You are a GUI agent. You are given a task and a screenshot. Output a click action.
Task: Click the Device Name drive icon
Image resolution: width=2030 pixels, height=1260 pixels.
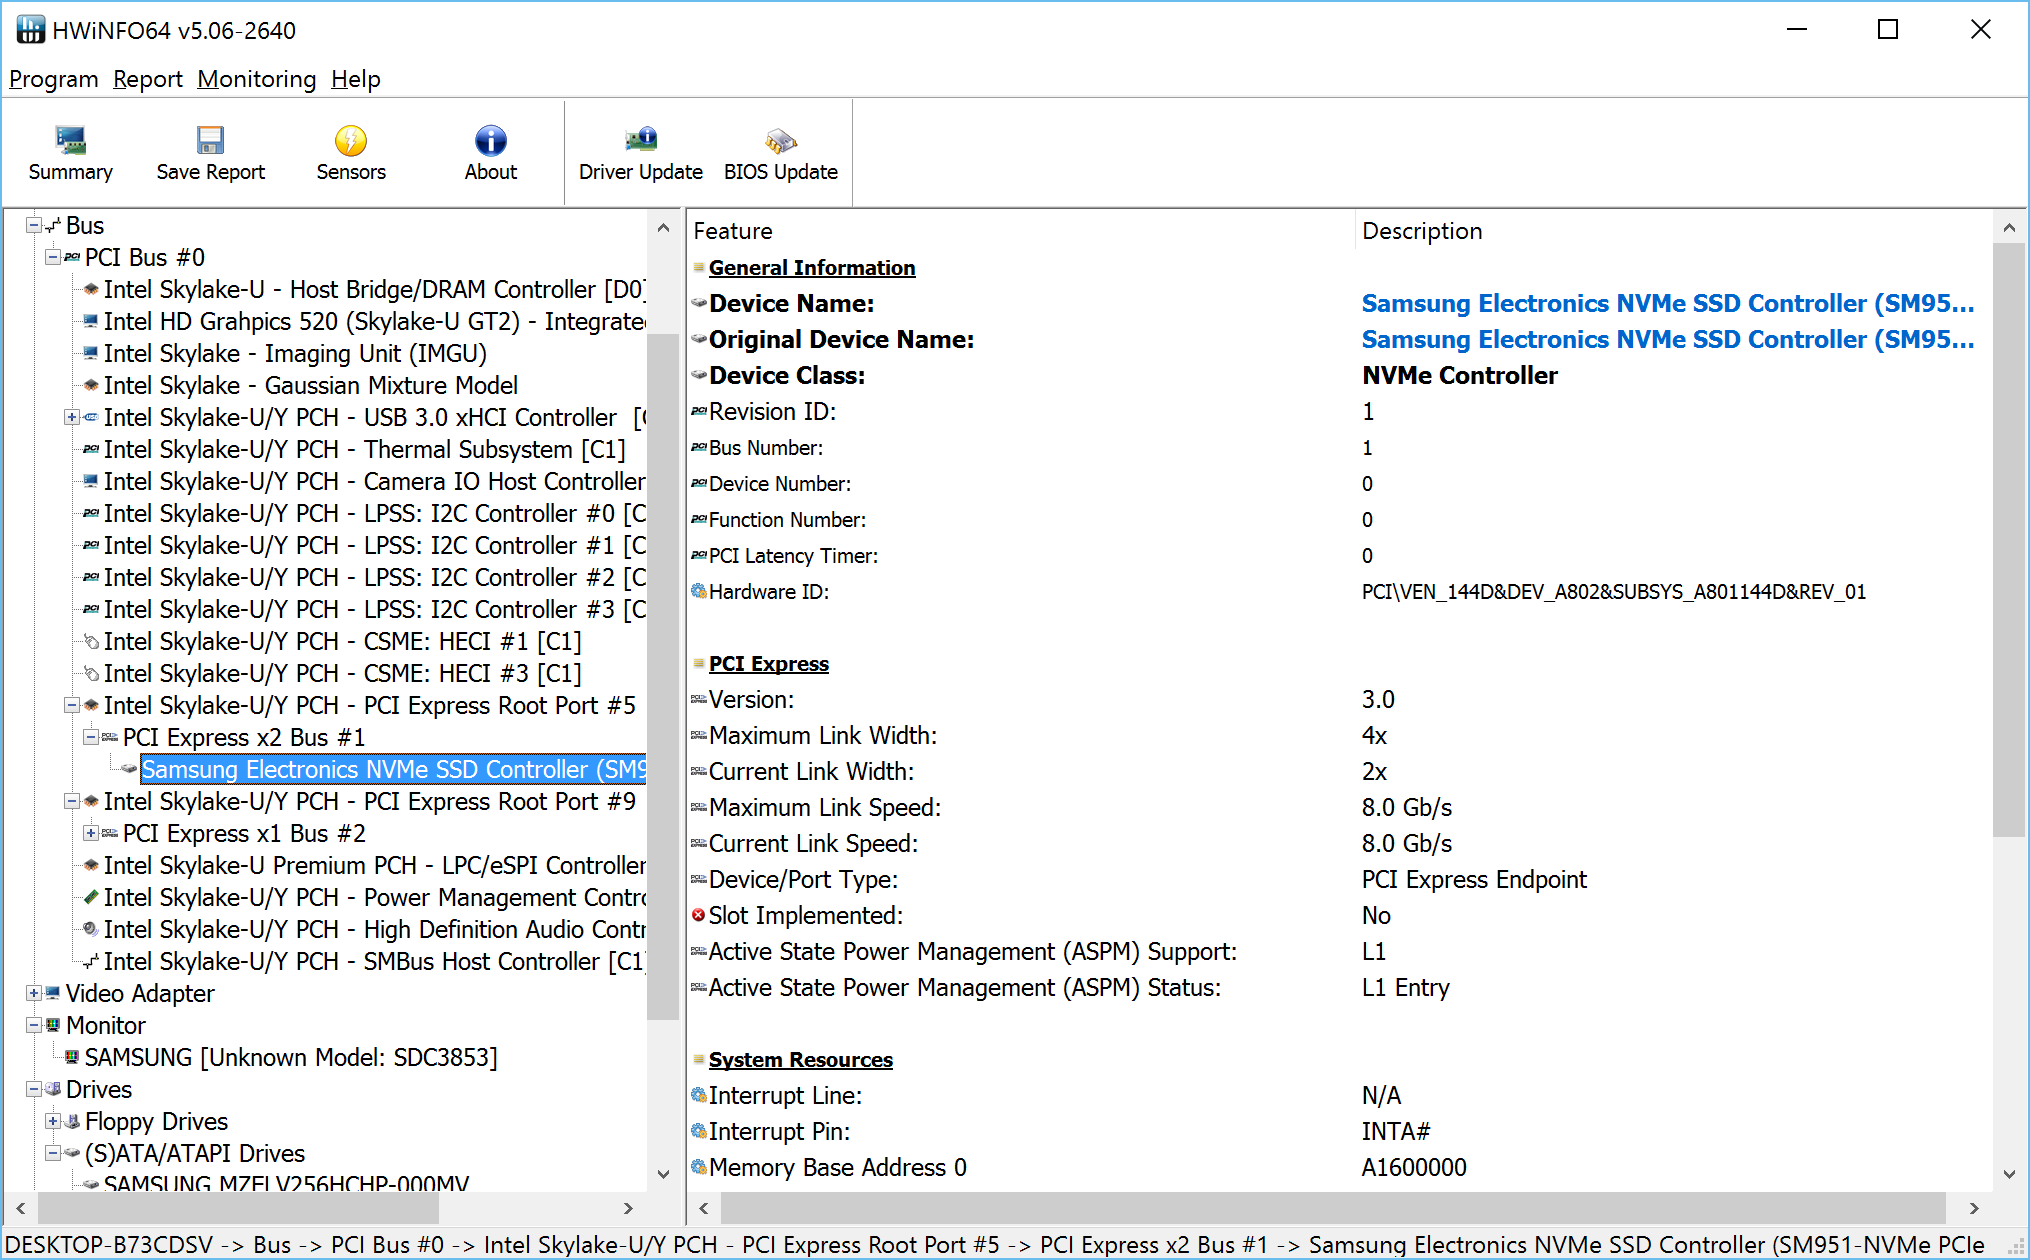699,303
